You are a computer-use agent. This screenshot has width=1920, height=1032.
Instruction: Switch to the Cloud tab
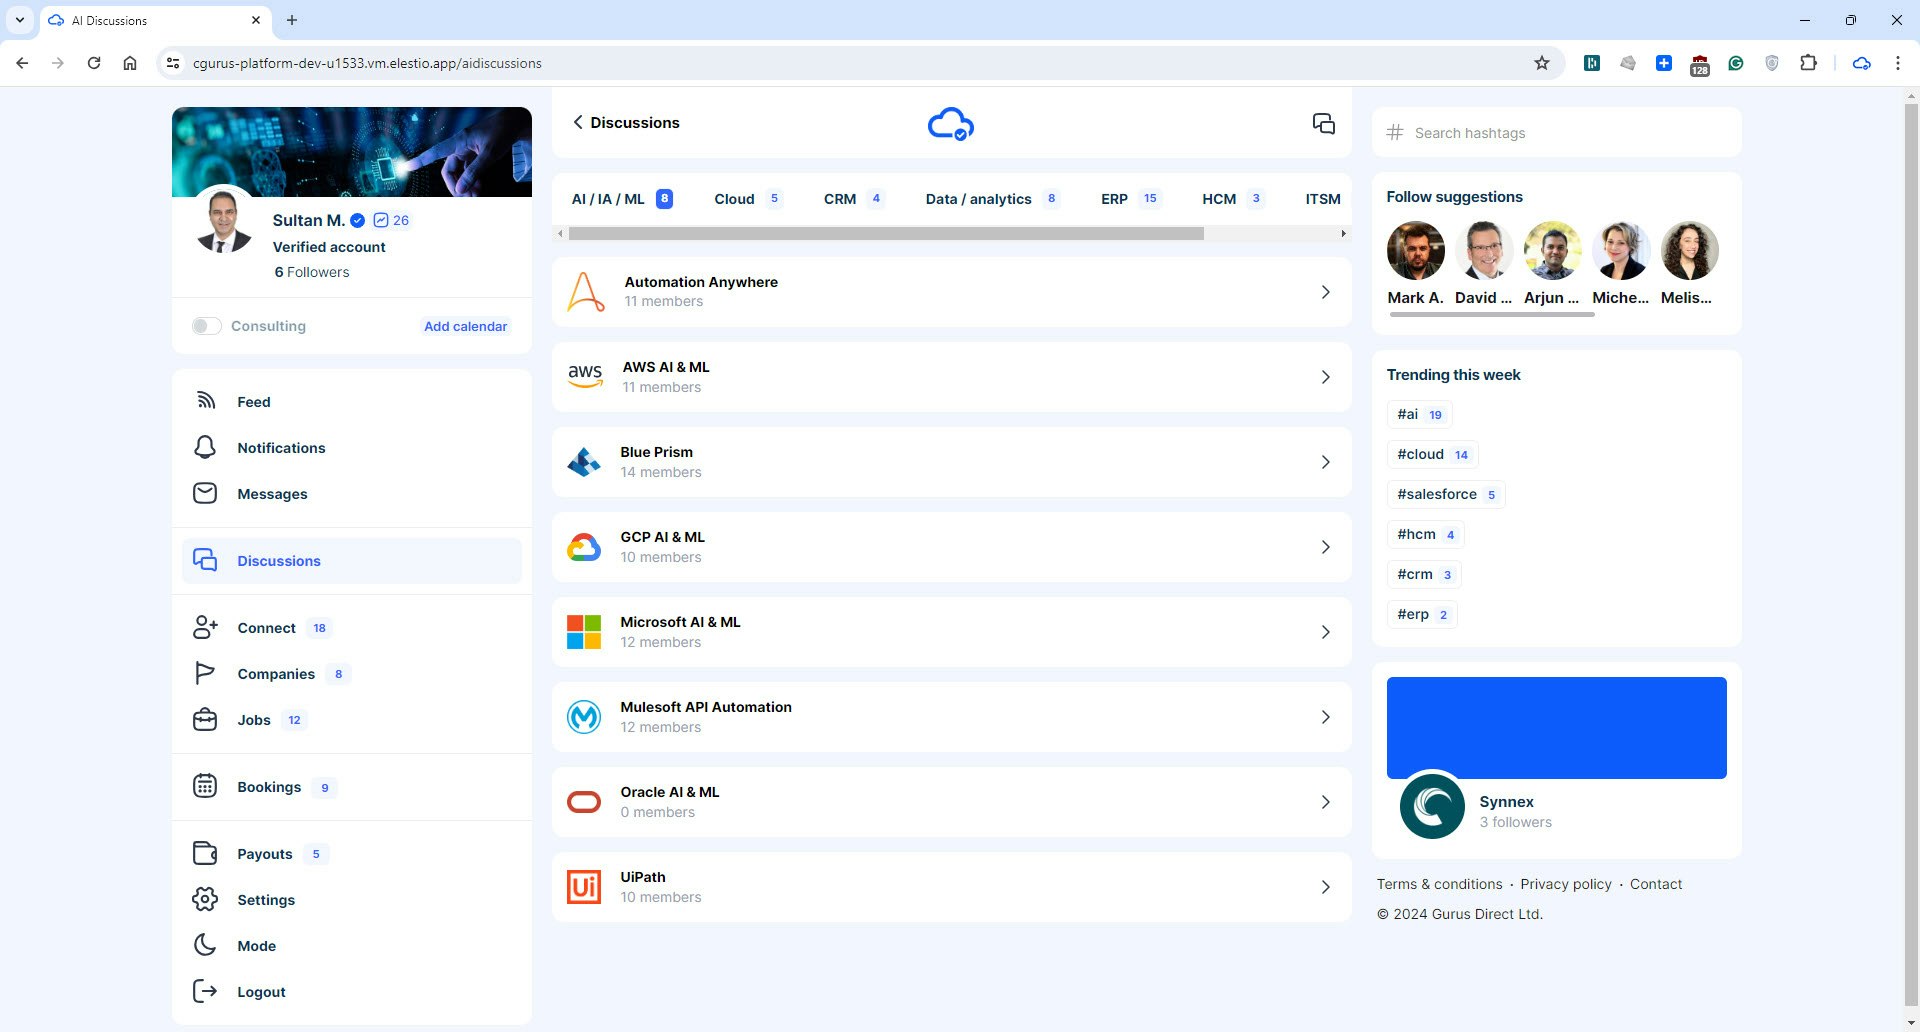coord(748,199)
